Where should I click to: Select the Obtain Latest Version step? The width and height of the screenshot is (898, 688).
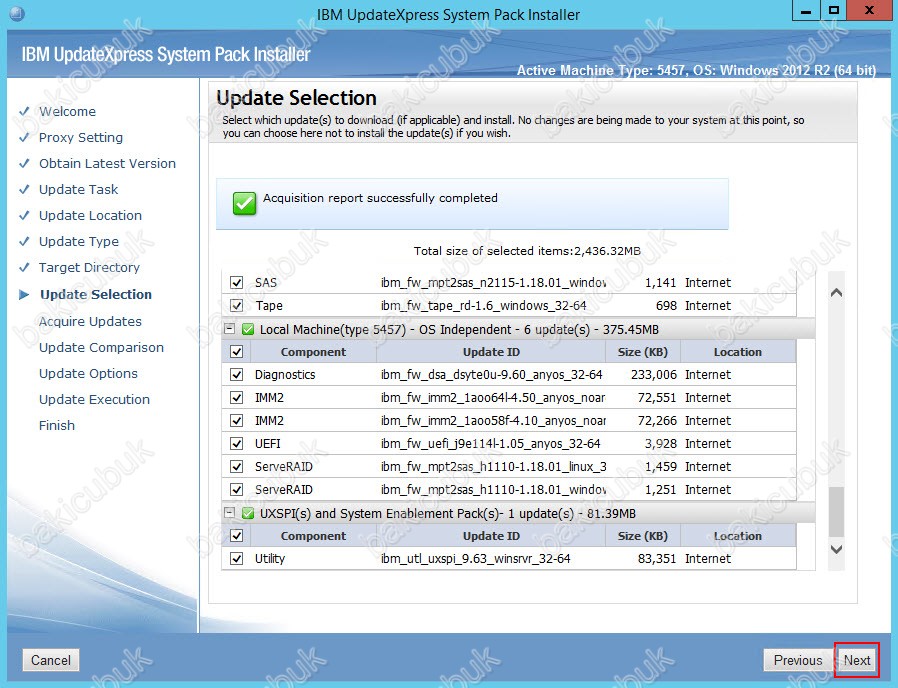(107, 163)
